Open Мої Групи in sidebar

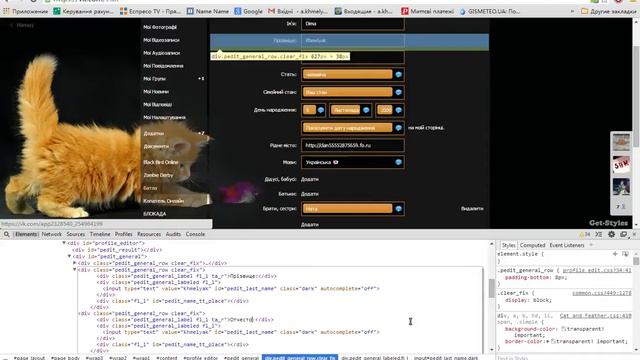tap(154, 79)
